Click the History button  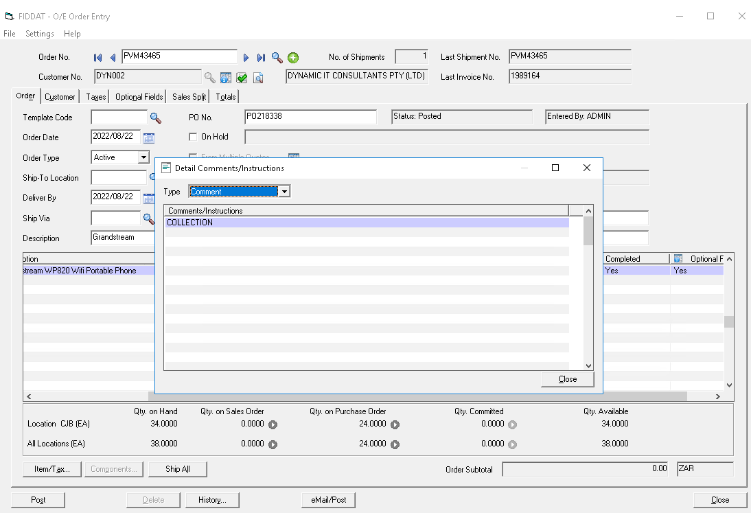click(211, 500)
